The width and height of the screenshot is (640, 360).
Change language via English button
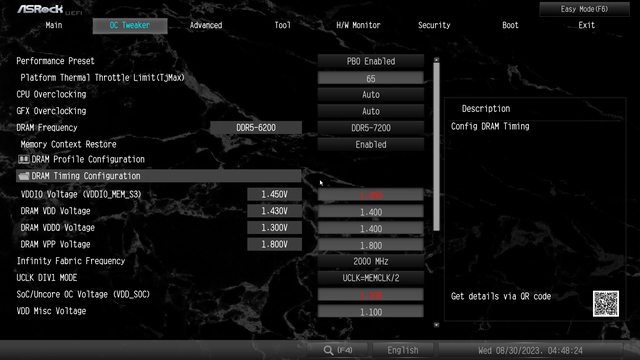402,350
